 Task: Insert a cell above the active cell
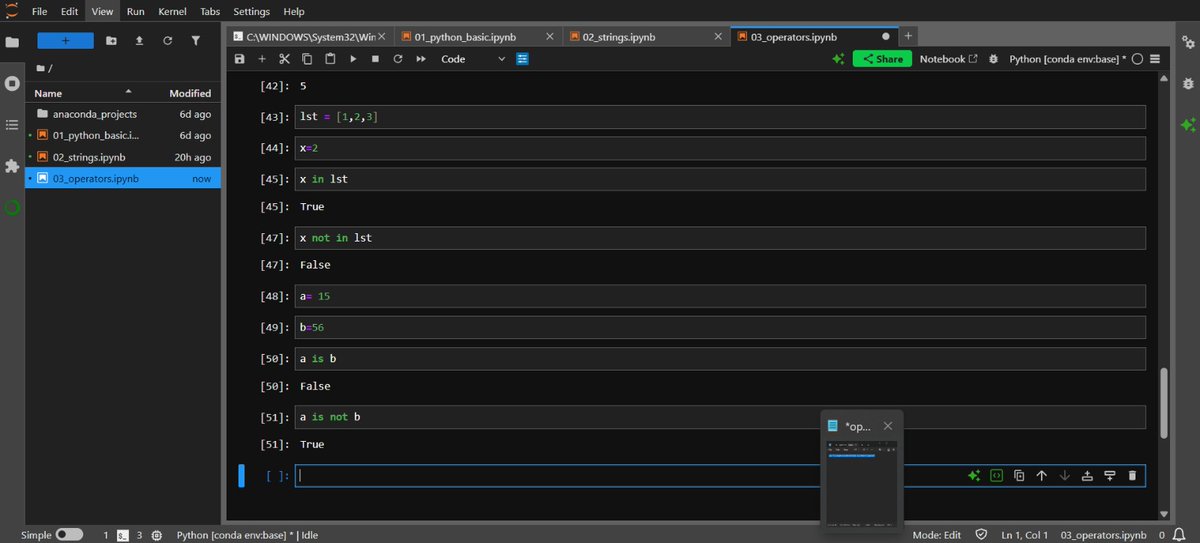[x=1087, y=476]
